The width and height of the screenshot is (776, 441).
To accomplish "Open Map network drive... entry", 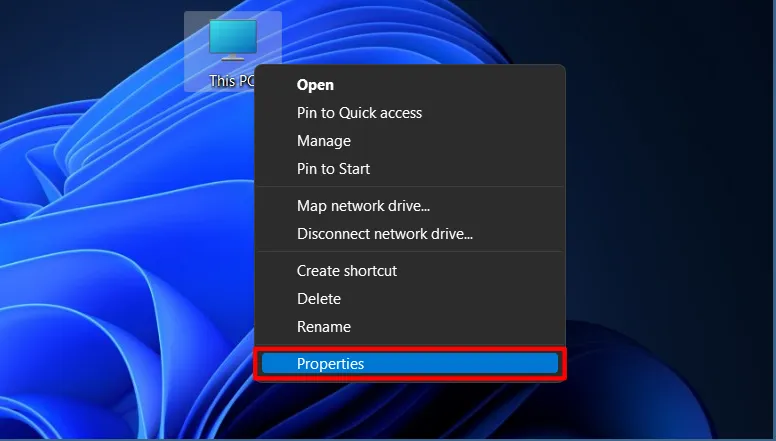I will (x=410, y=206).
